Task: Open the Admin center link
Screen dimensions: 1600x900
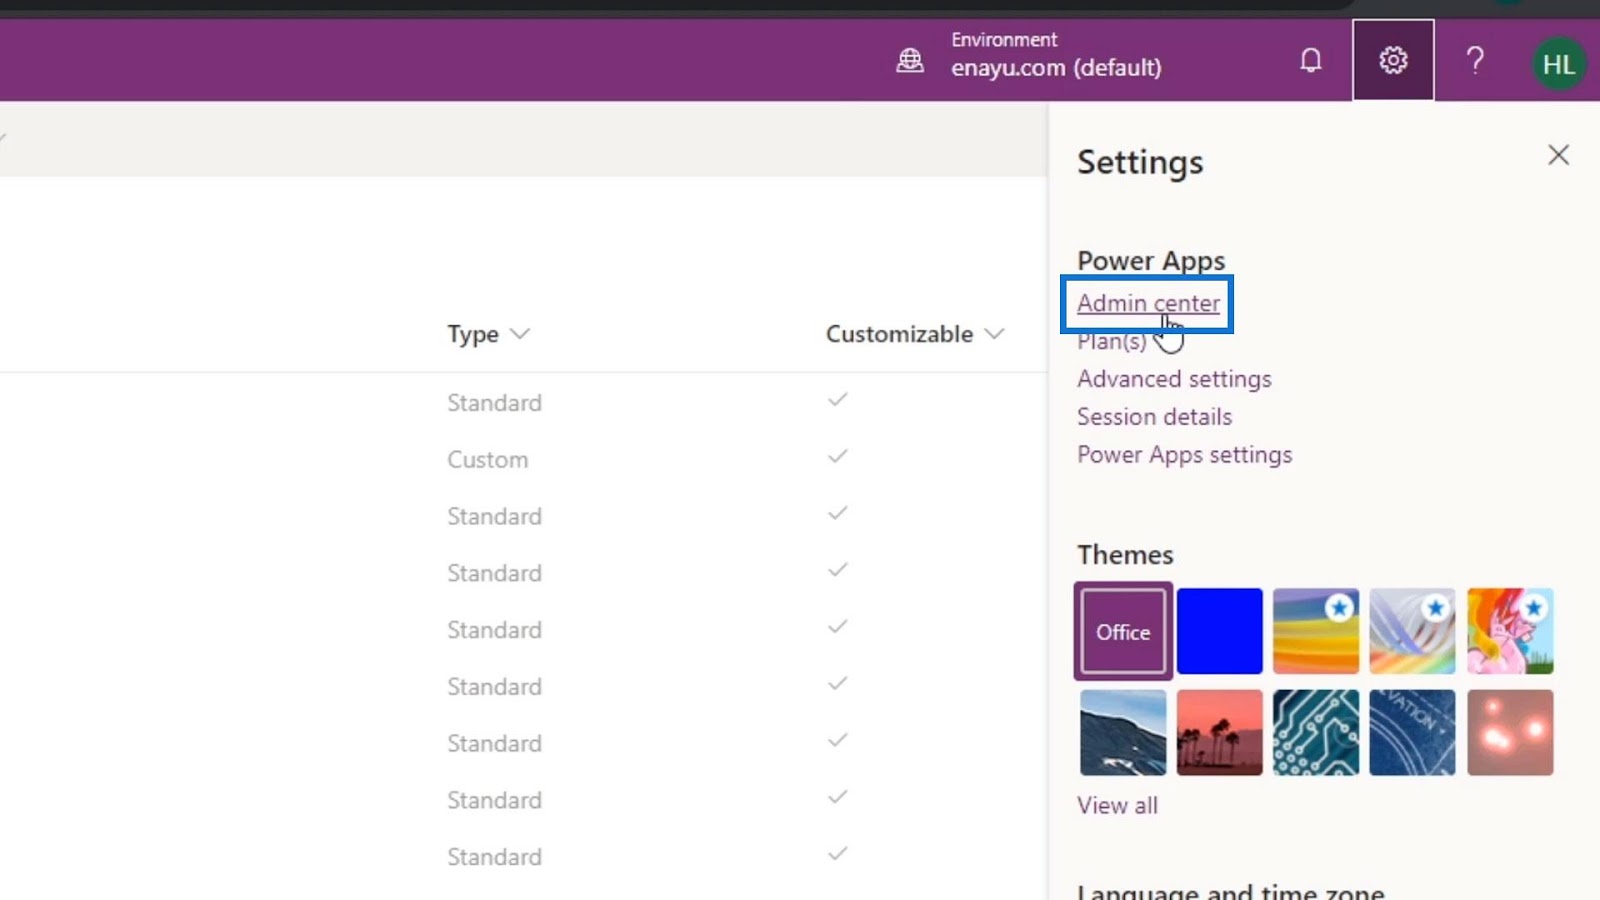Action: point(1148,303)
